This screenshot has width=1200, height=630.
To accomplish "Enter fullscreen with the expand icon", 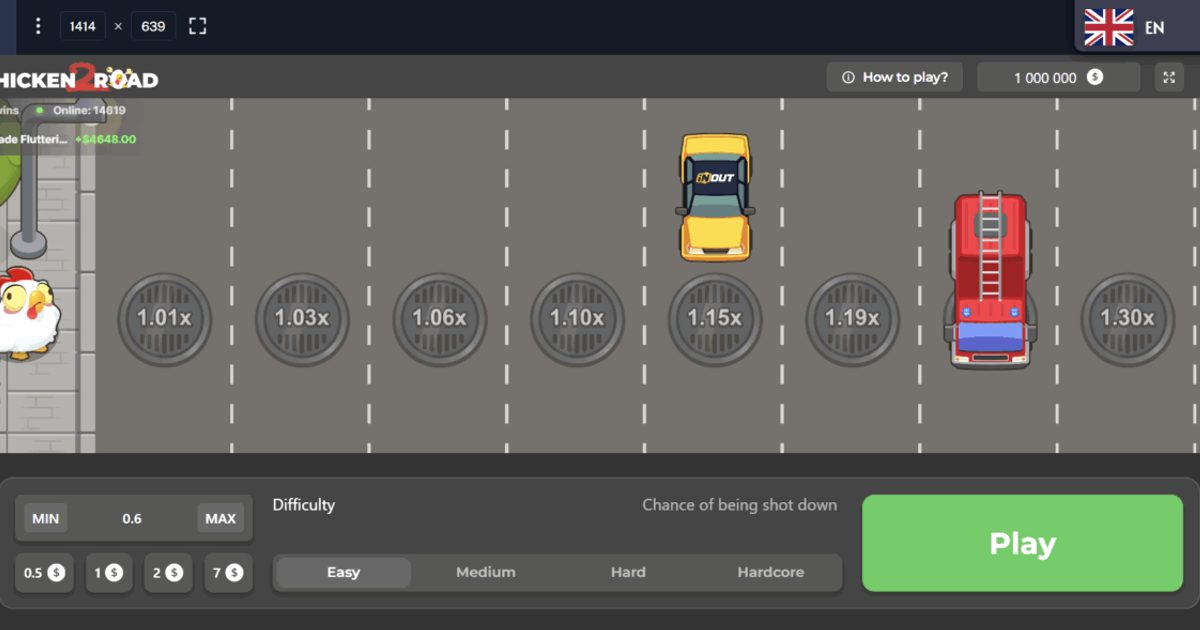I will click(x=1168, y=77).
